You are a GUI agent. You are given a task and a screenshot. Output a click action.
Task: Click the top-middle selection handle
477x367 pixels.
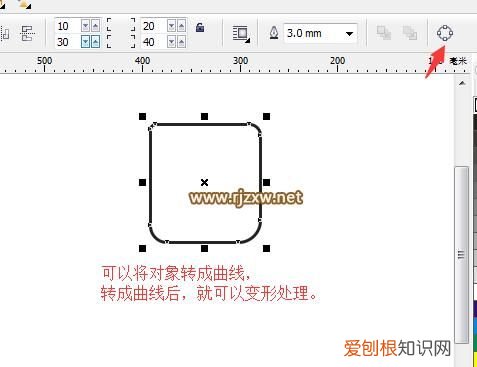coord(204,116)
